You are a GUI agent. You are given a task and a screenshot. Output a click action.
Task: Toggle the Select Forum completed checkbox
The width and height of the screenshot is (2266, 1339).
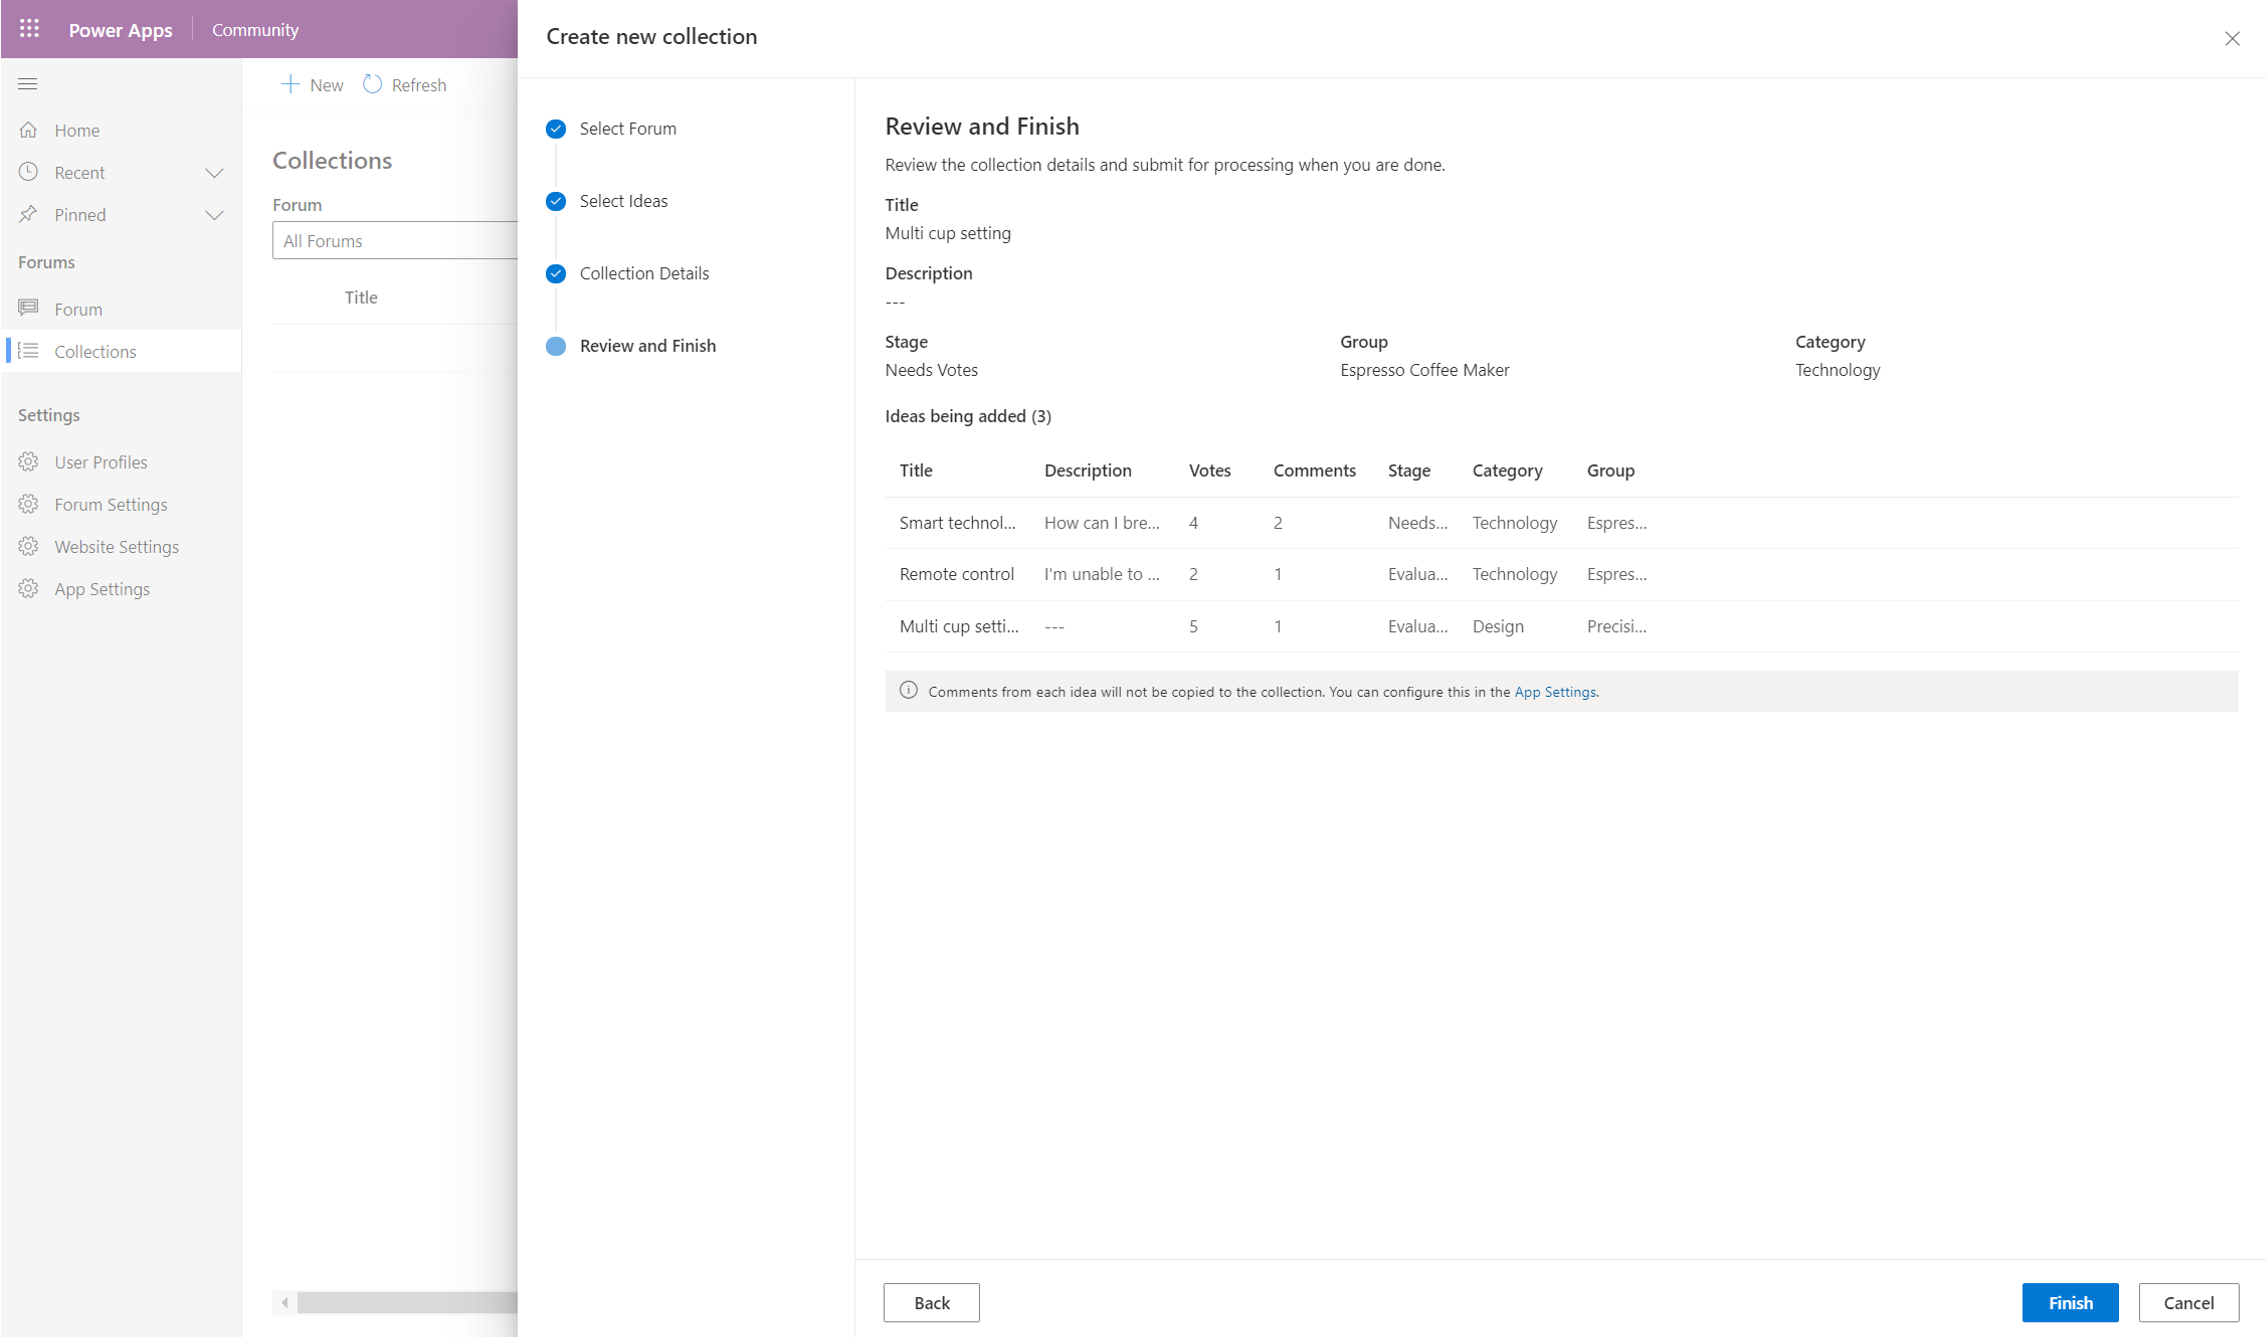tap(556, 128)
